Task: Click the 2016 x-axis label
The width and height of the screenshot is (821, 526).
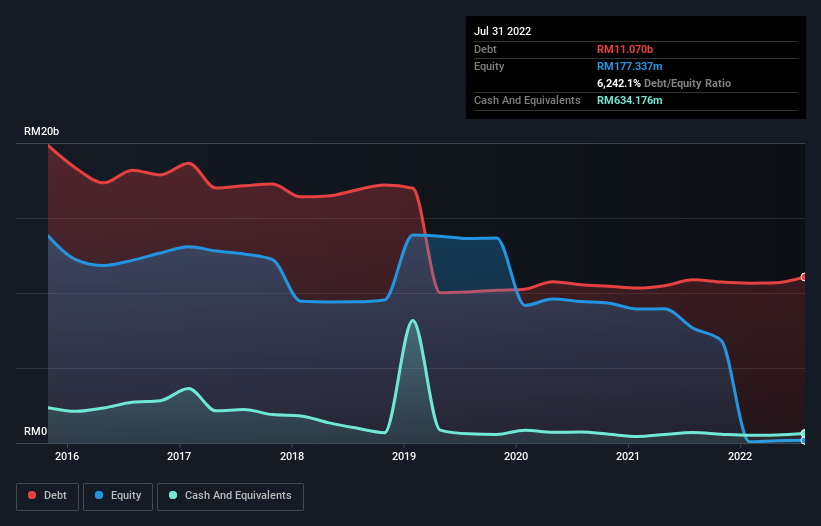Action: (x=67, y=456)
